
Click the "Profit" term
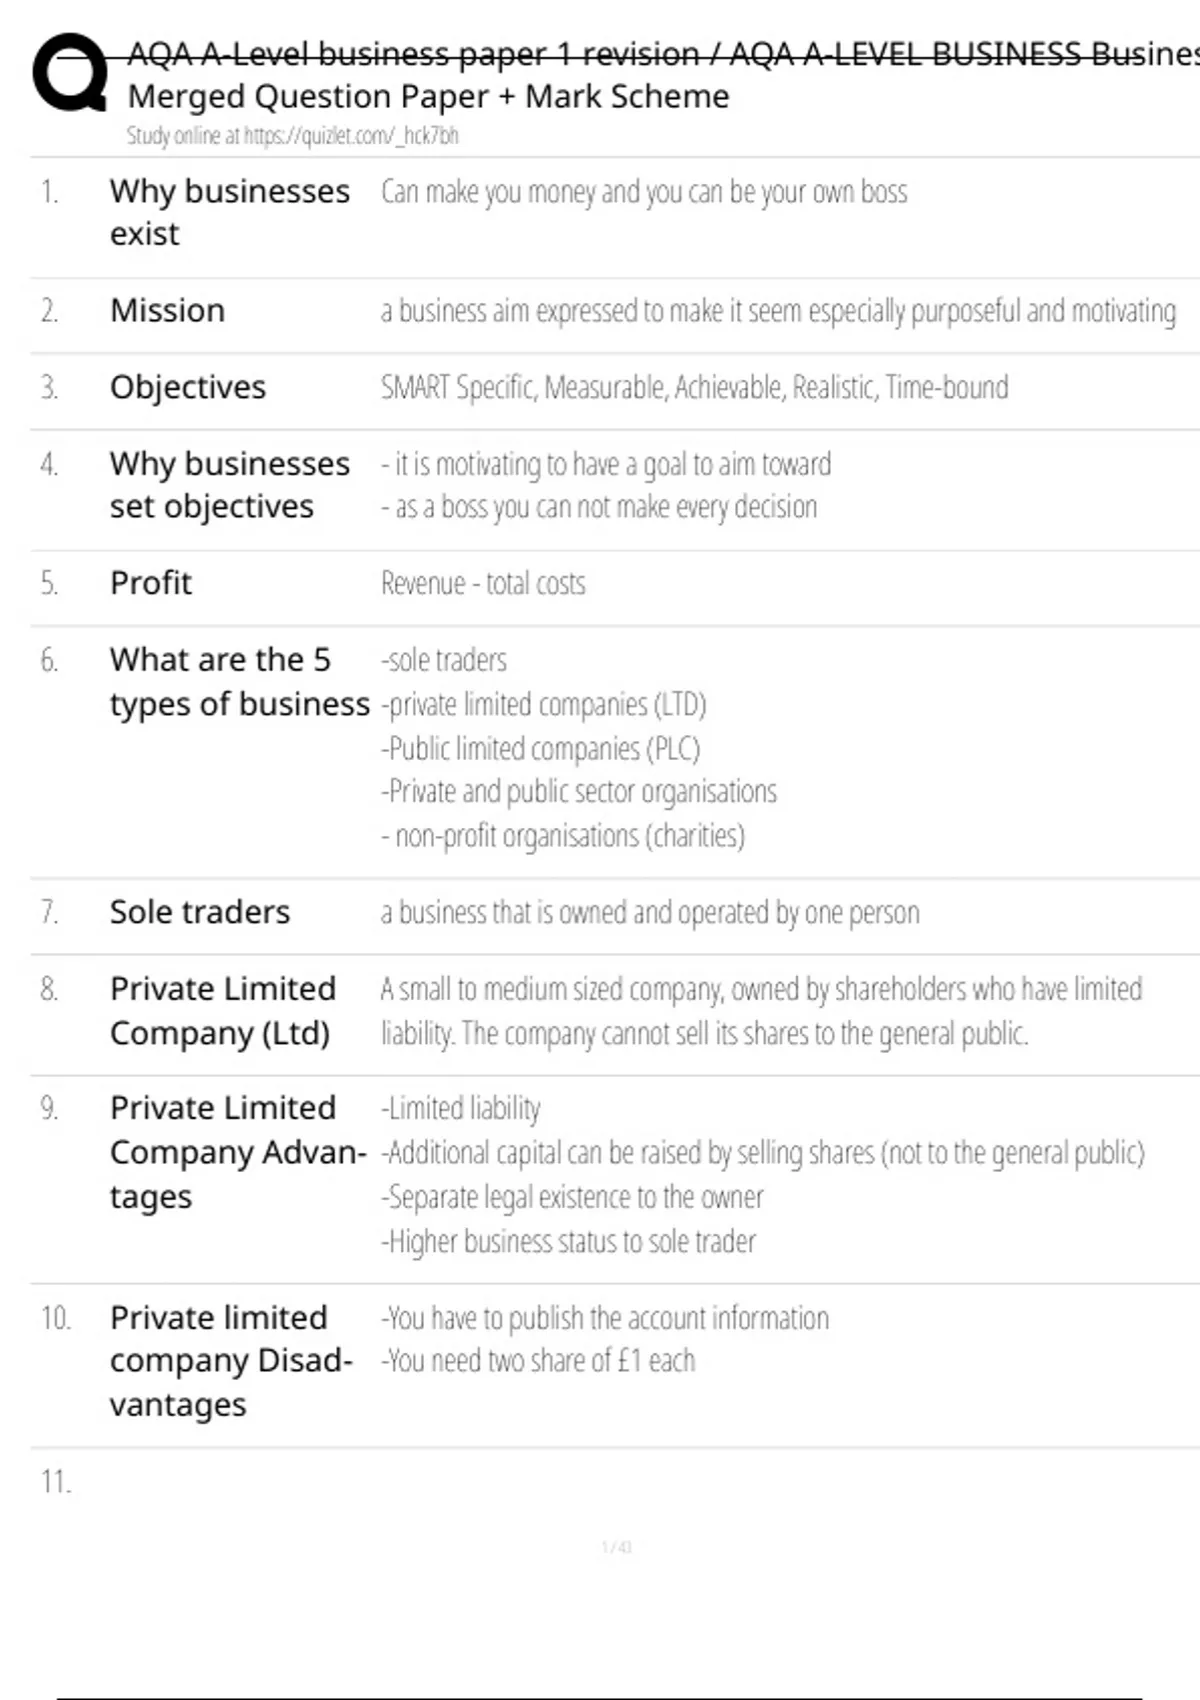[150, 583]
